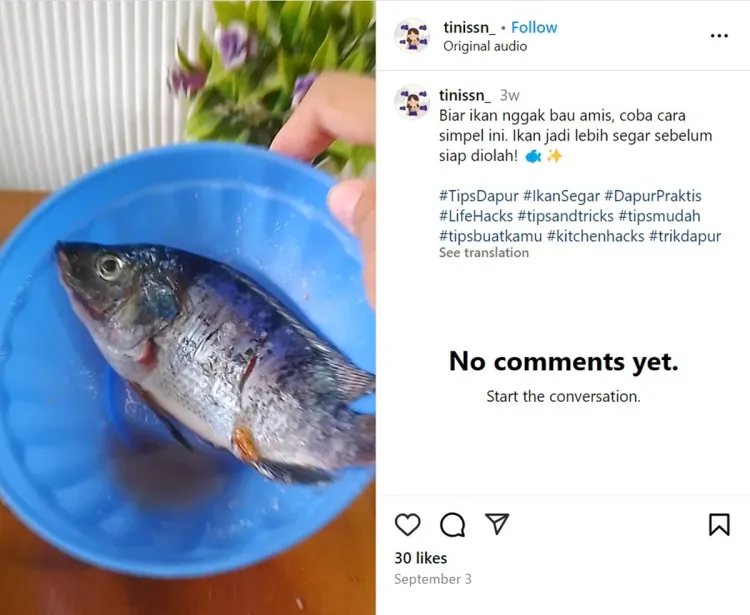Open the #LifeHacks hashtag
Viewport: 750px width, 615px height.
[x=476, y=216]
